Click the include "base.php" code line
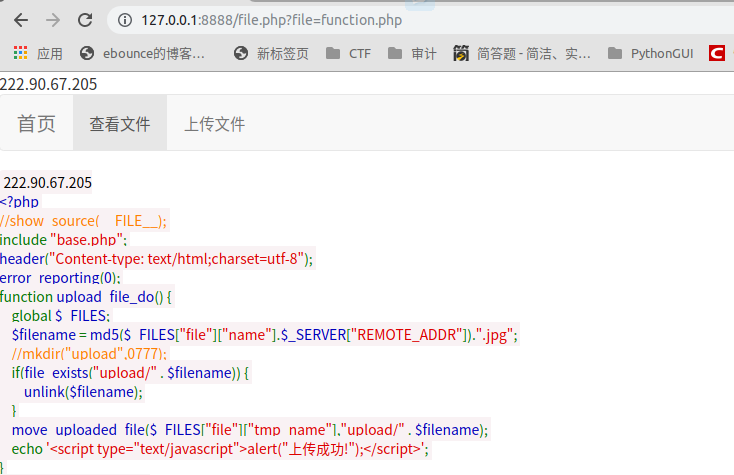 click(64, 239)
